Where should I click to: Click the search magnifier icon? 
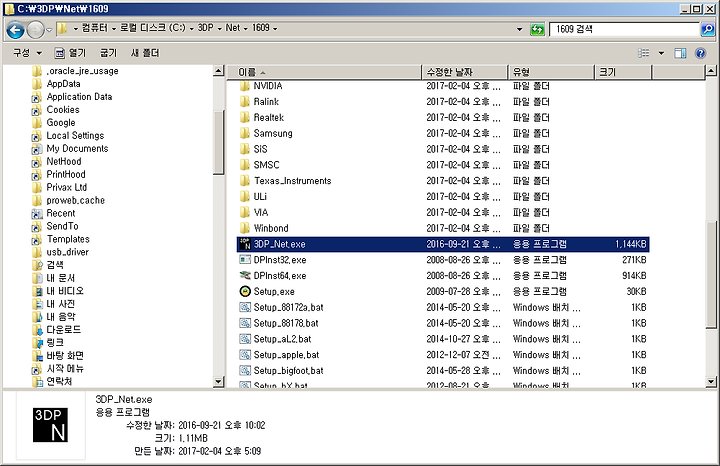point(708,29)
